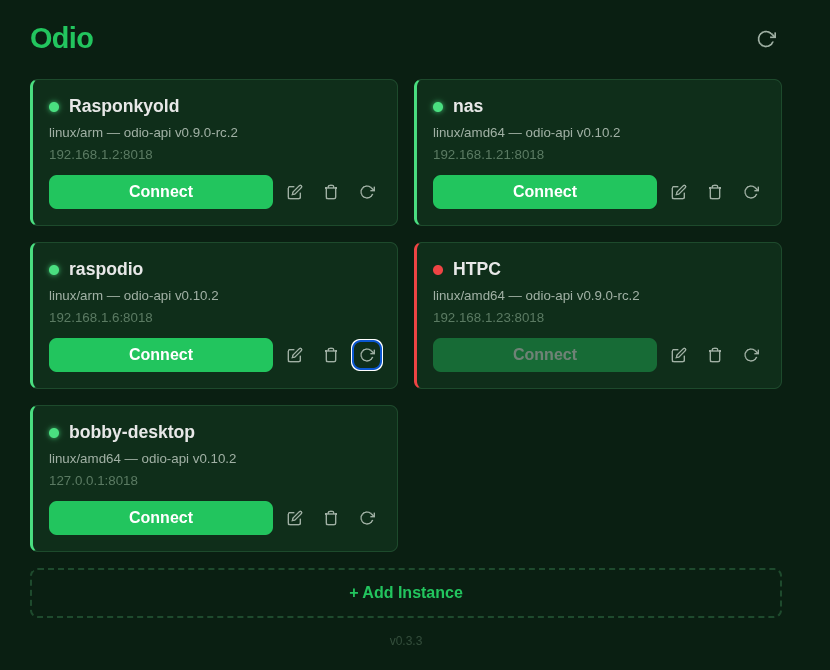Edit the nas instance settings
Viewport: 830px width, 670px height.
[x=678, y=191]
